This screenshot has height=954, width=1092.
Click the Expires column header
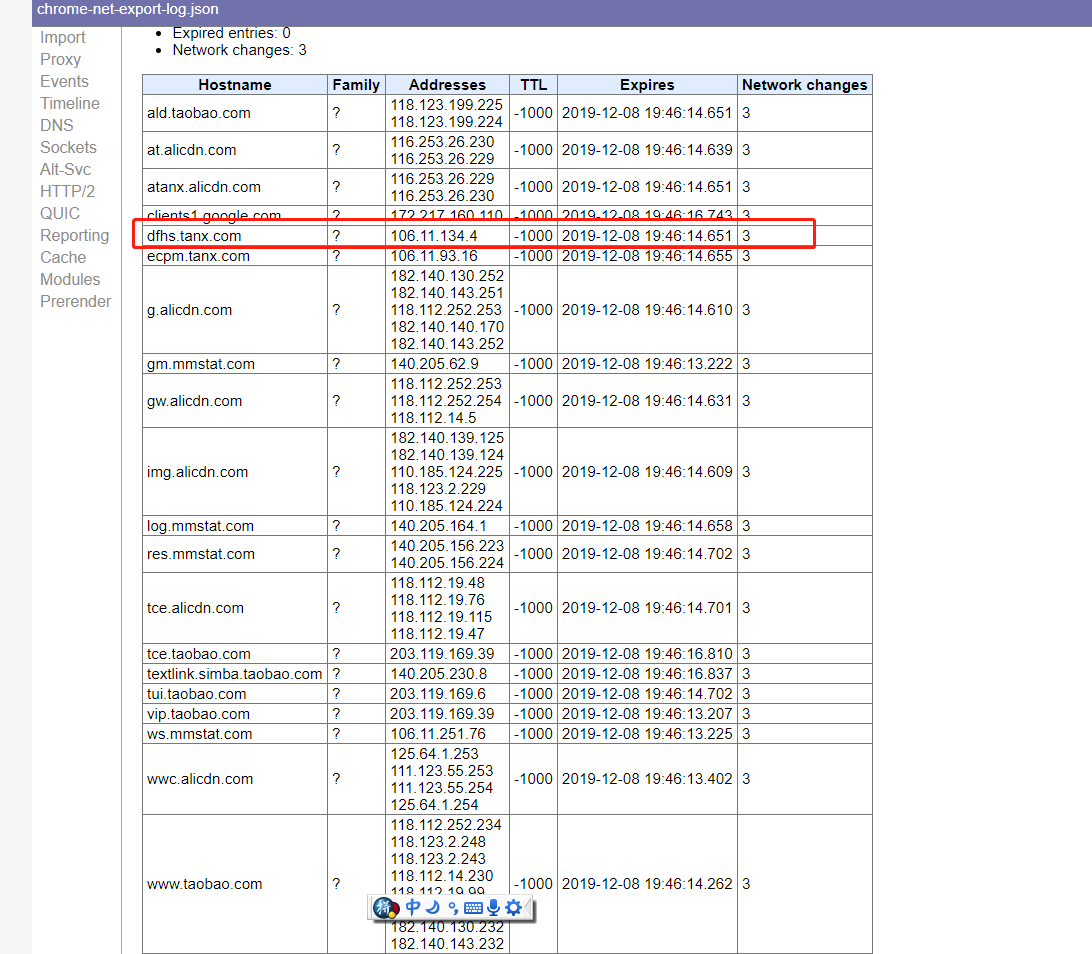(x=647, y=85)
